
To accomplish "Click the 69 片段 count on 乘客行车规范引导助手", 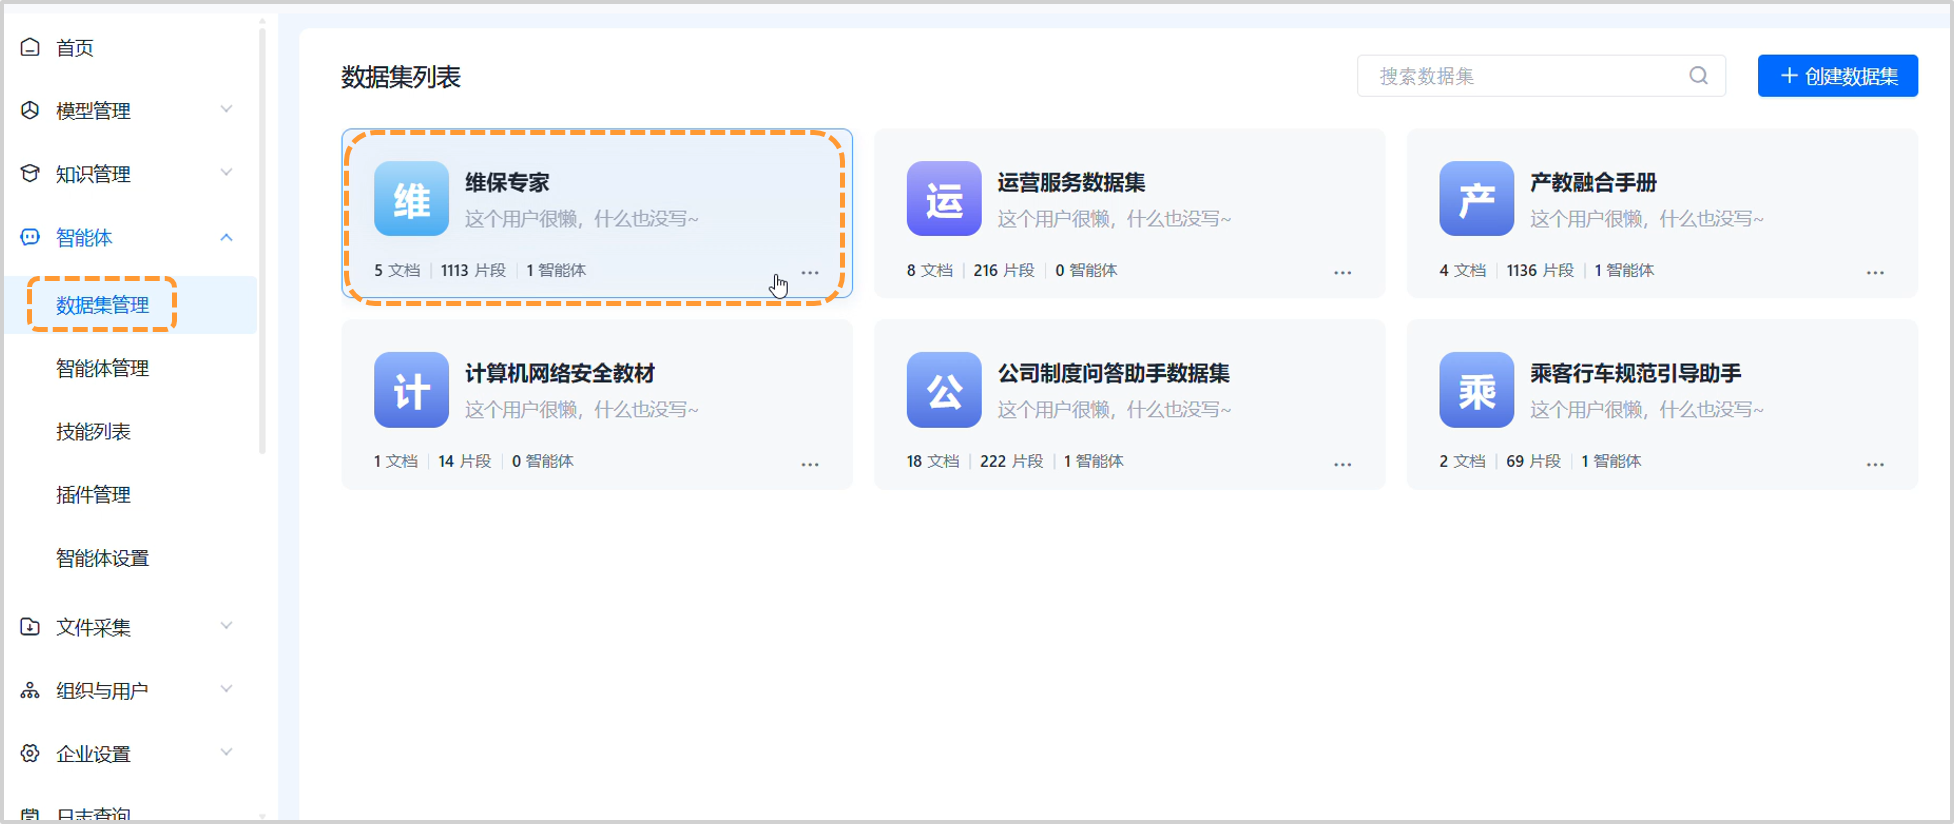I will pyautogui.click(x=1533, y=461).
